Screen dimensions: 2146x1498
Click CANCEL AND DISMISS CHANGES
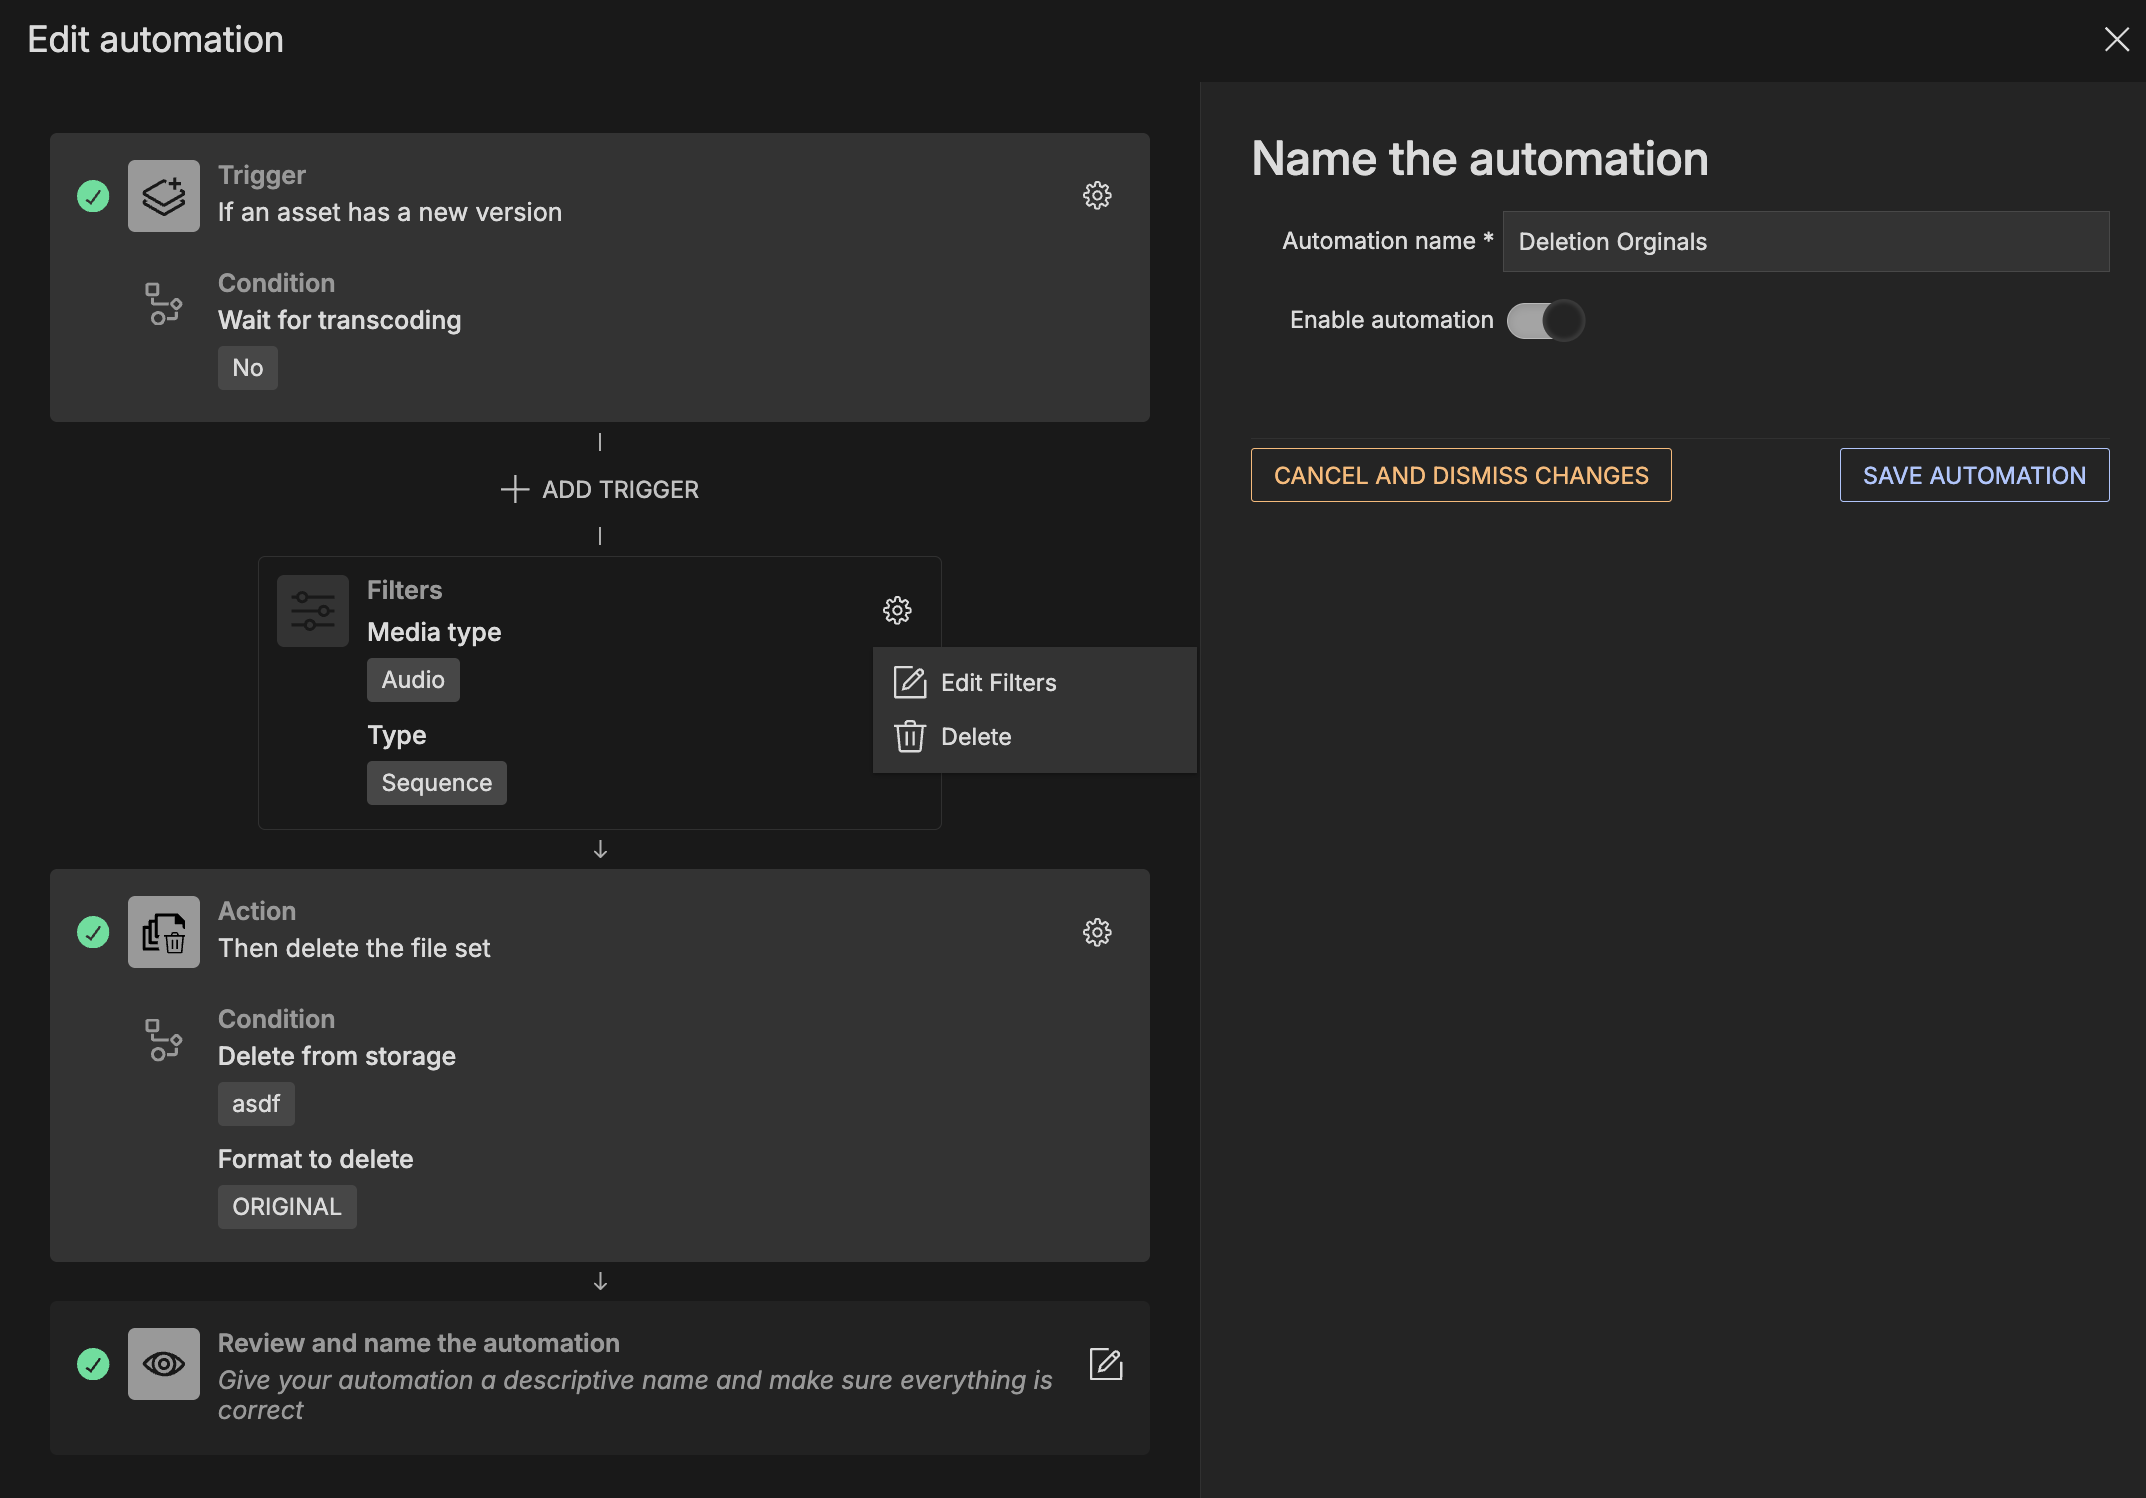[1460, 475]
